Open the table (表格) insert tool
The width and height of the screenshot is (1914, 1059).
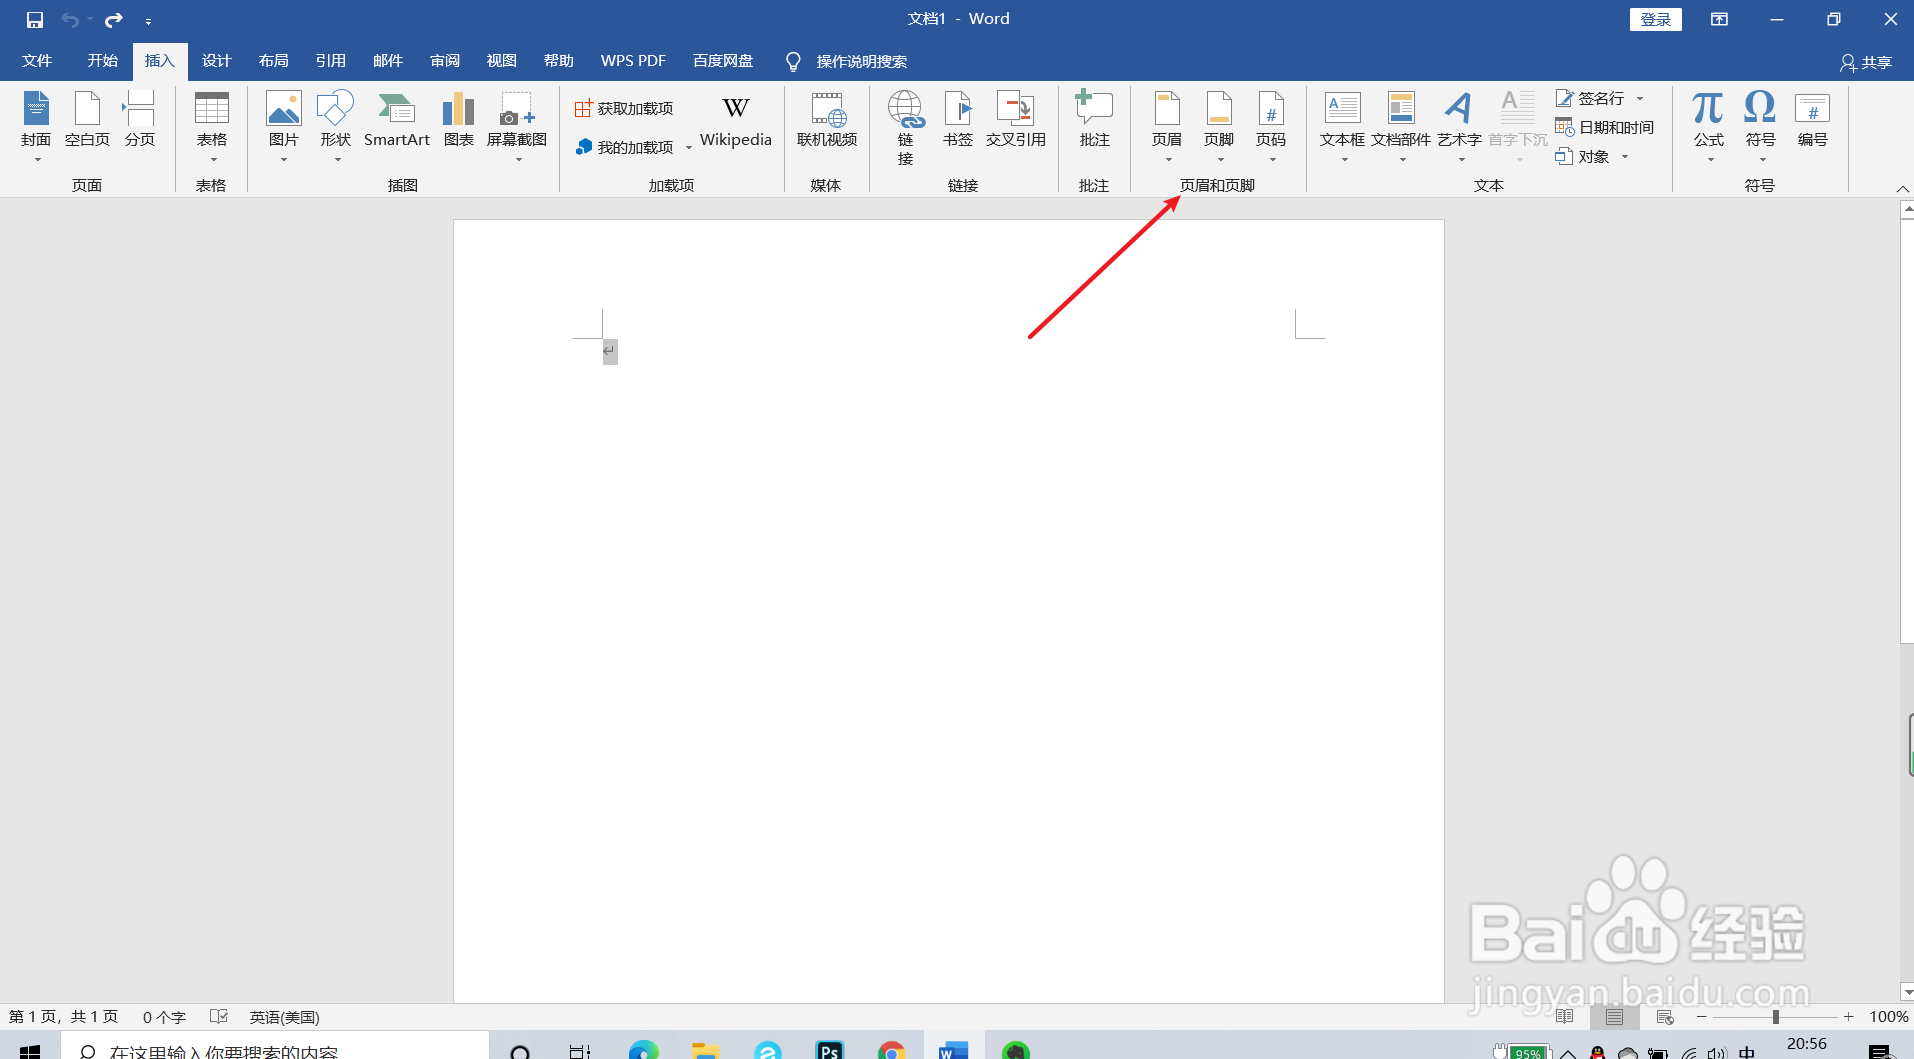pos(211,127)
